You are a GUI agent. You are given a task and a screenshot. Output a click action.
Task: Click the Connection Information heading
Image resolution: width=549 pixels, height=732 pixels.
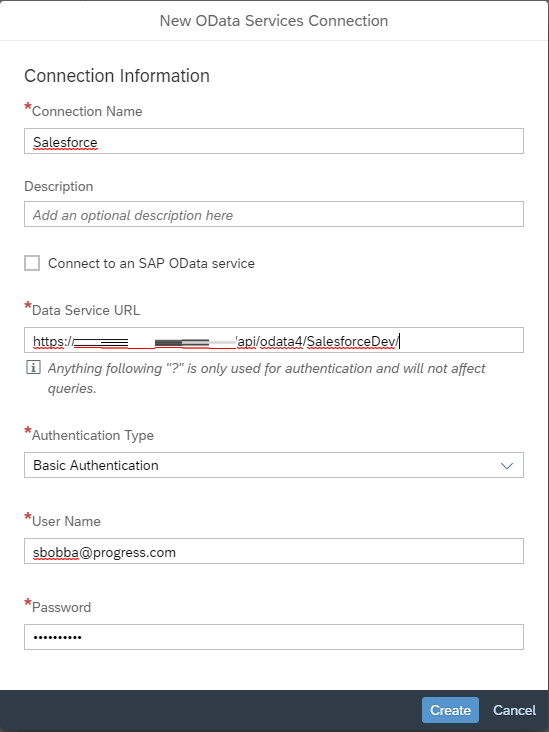[117, 76]
